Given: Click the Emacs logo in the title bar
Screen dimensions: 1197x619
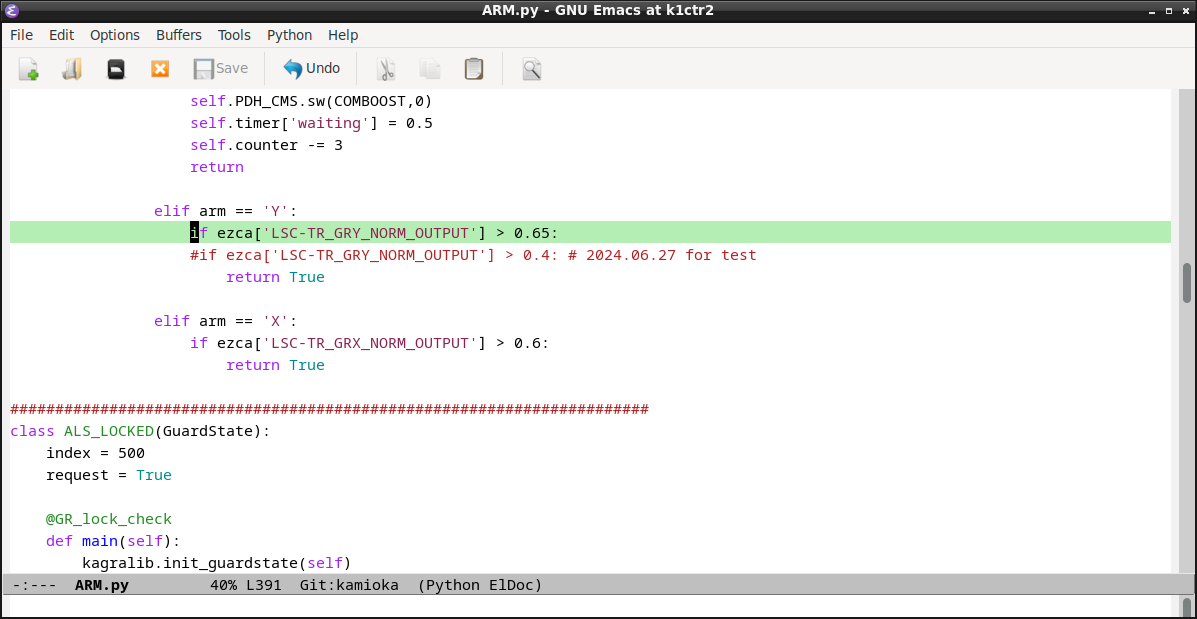Looking at the screenshot, I should pyautogui.click(x=12, y=11).
